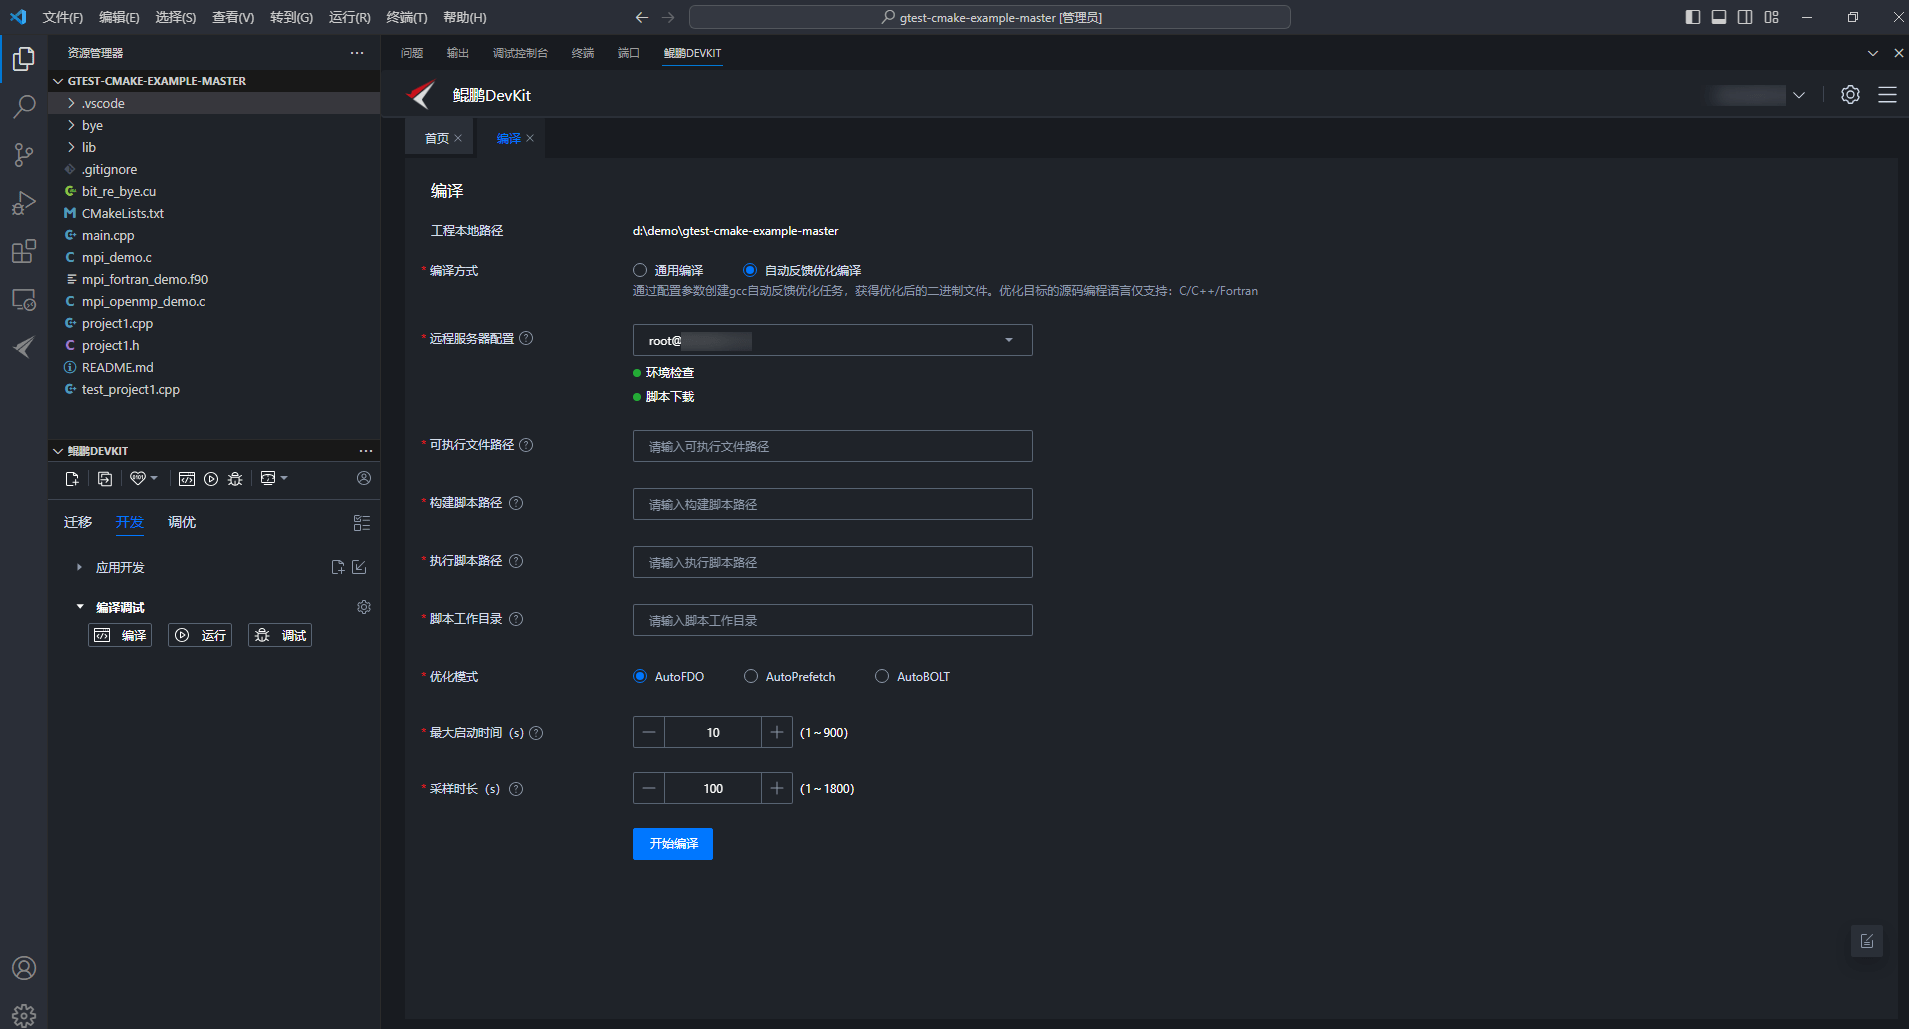The height and width of the screenshot is (1029, 1909).
Task: Click import arrow icon in 应用开发 row
Action: pyautogui.click(x=360, y=567)
